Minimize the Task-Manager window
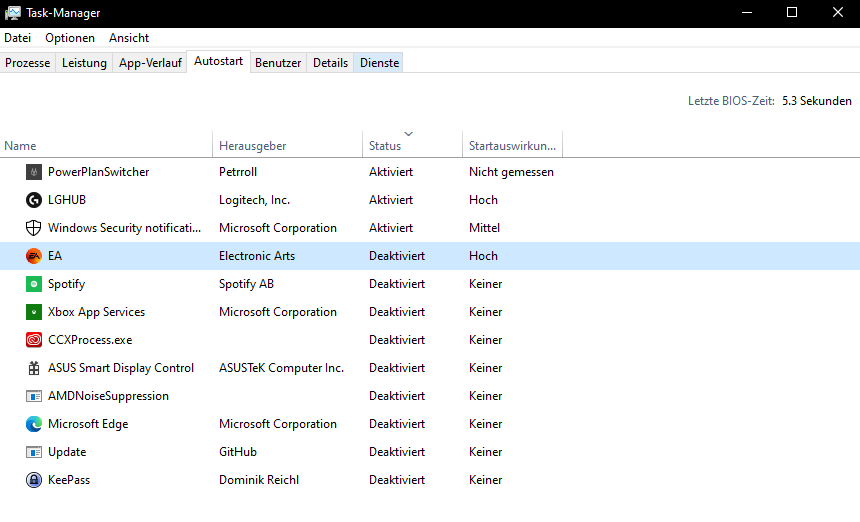Viewport: 860px width, 522px height. (x=747, y=13)
